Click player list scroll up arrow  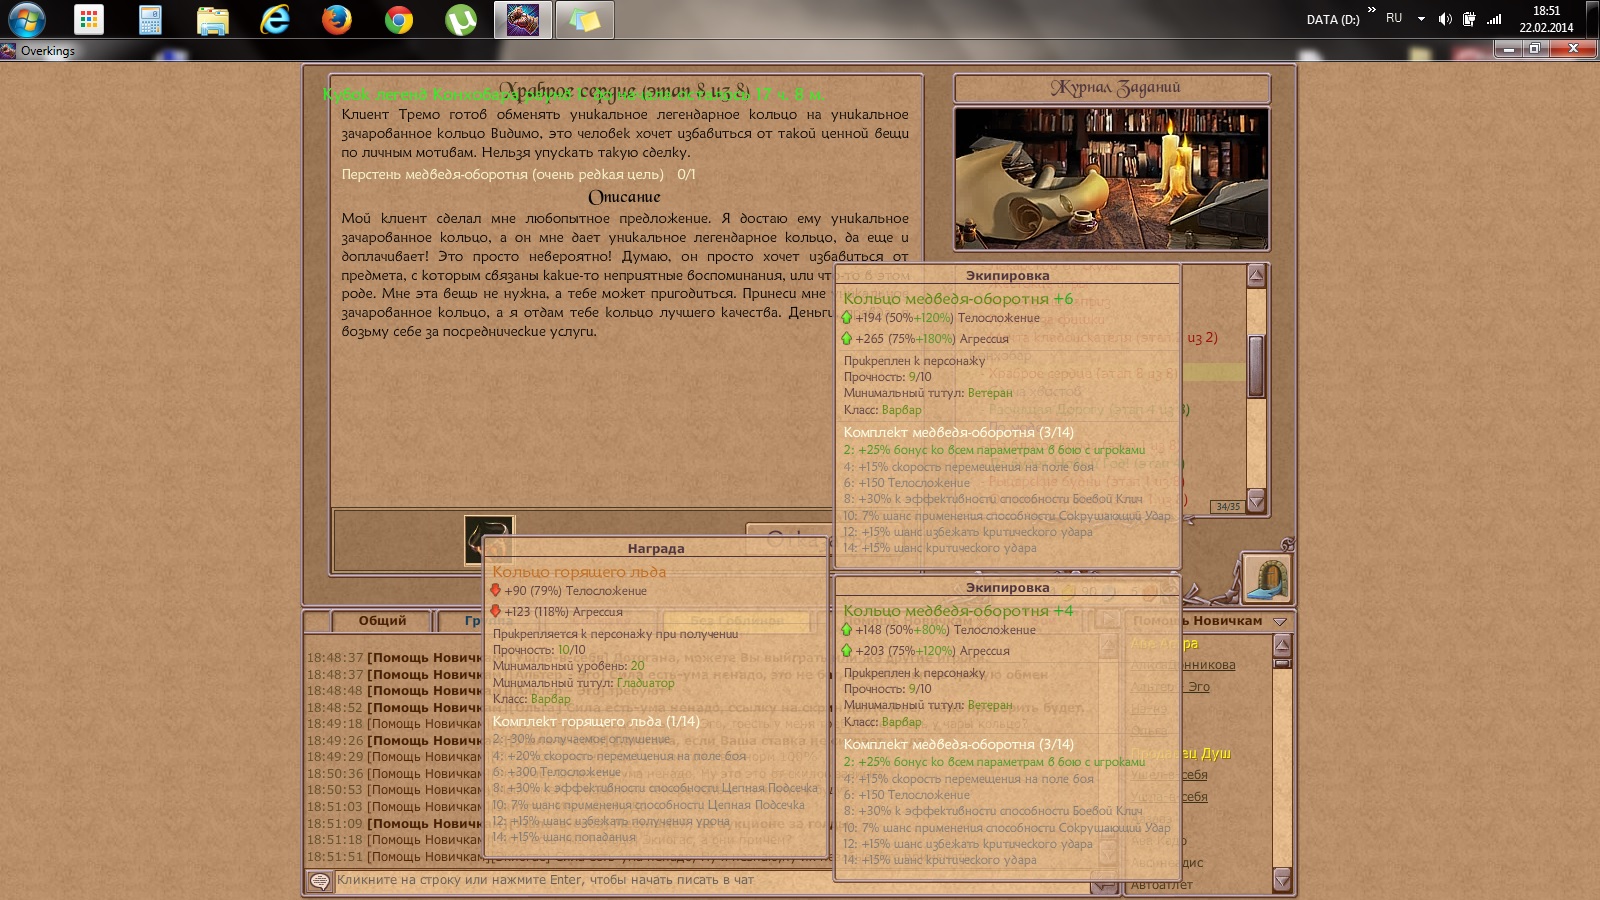click(x=1282, y=645)
